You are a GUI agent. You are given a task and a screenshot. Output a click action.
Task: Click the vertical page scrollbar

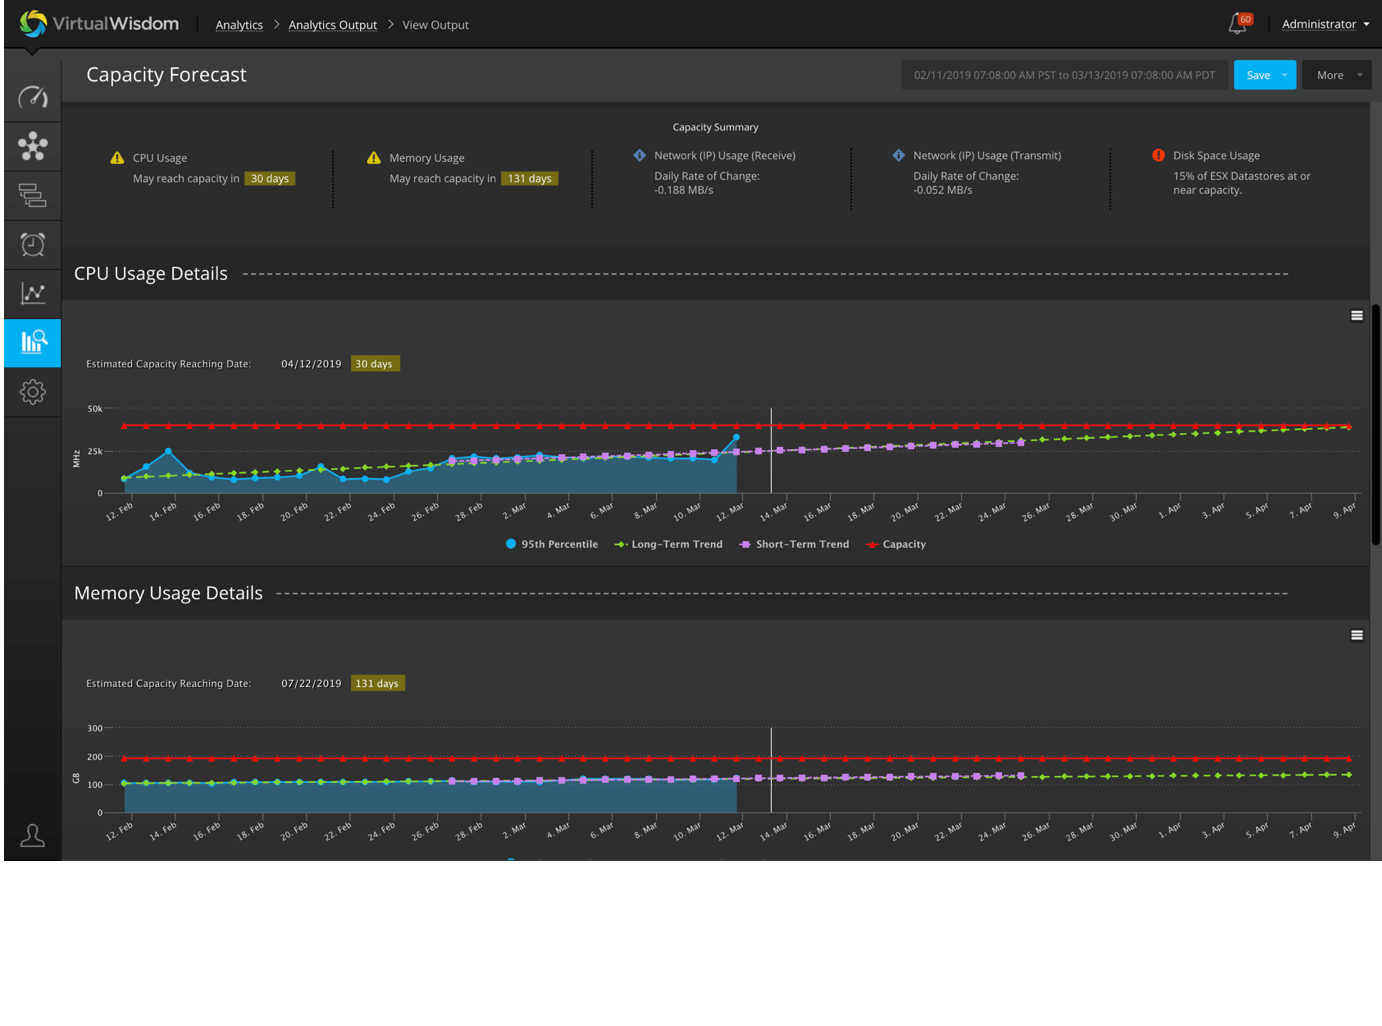pos(1376,425)
